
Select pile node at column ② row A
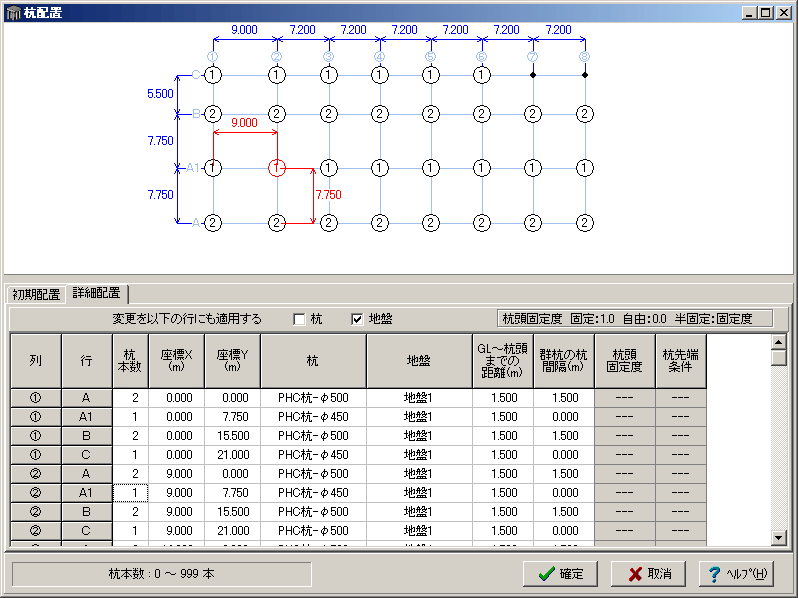point(277,223)
